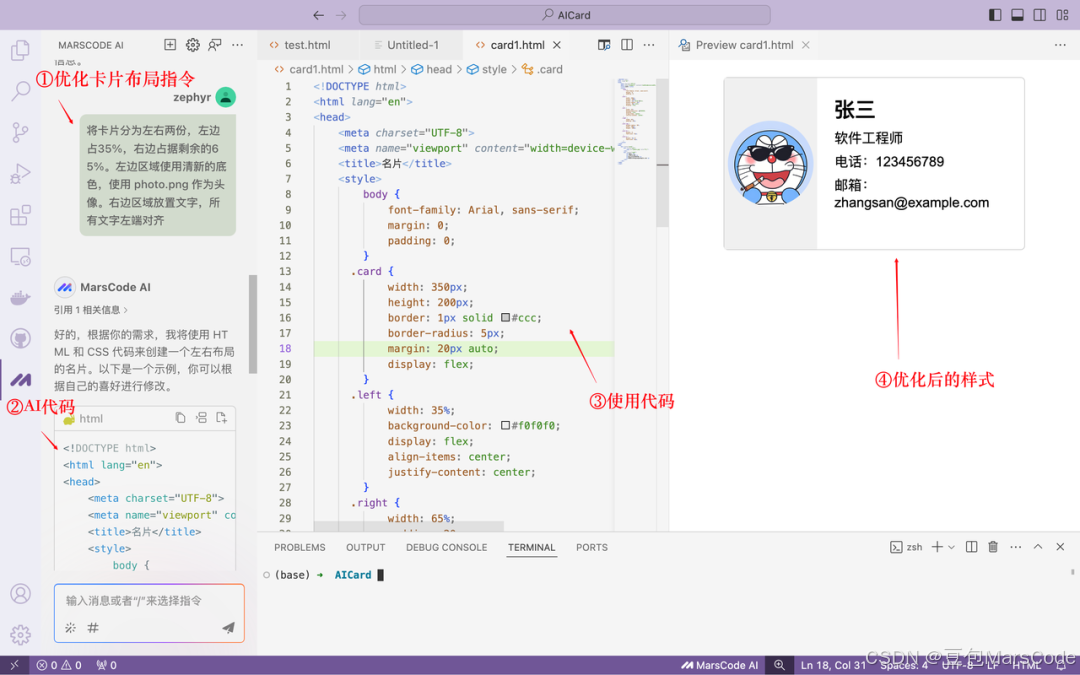
Task: Focus the chat message input field
Action: click(149, 601)
